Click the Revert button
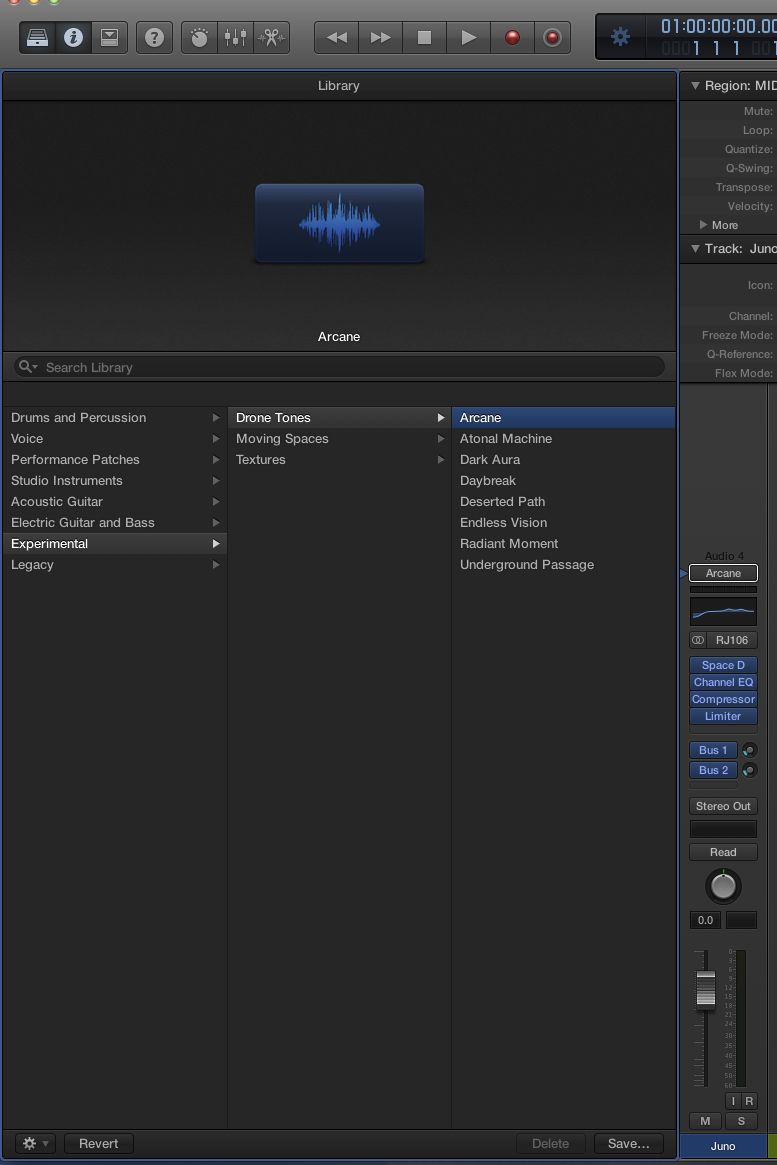Viewport: 777px width, 1165px height. (99, 1143)
